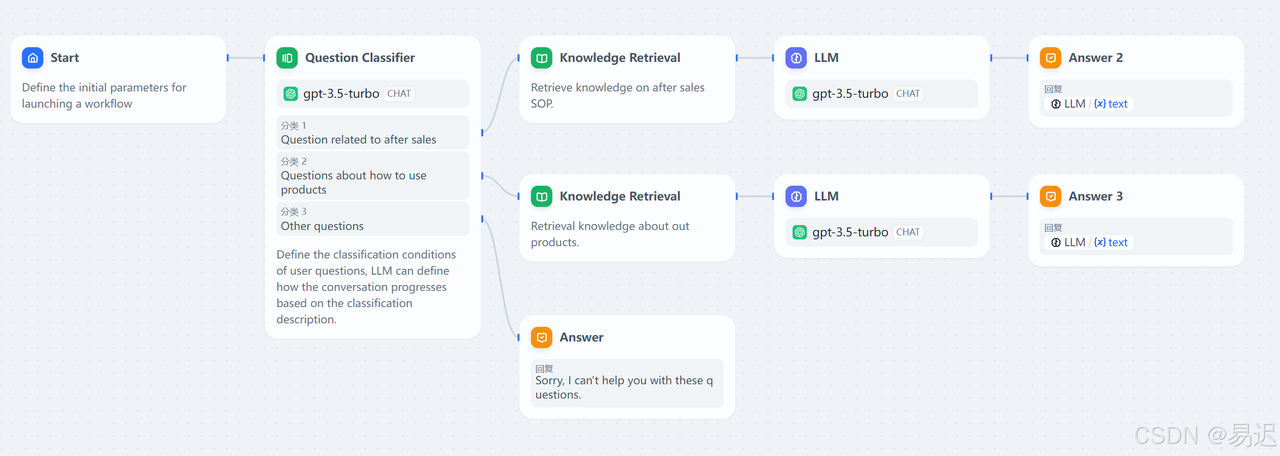Click the 'Sorry, I can't help you' reply field
Viewport: 1280px width, 456px height.
coord(627,383)
